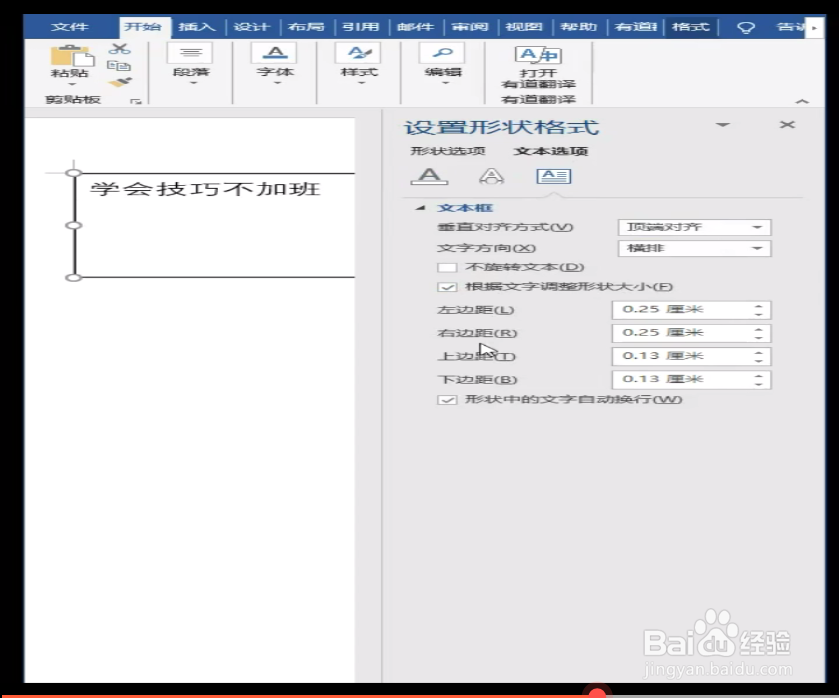
Task: Open Youdao Translate (打开有道翻译) icon
Action: click(x=538, y=55)
